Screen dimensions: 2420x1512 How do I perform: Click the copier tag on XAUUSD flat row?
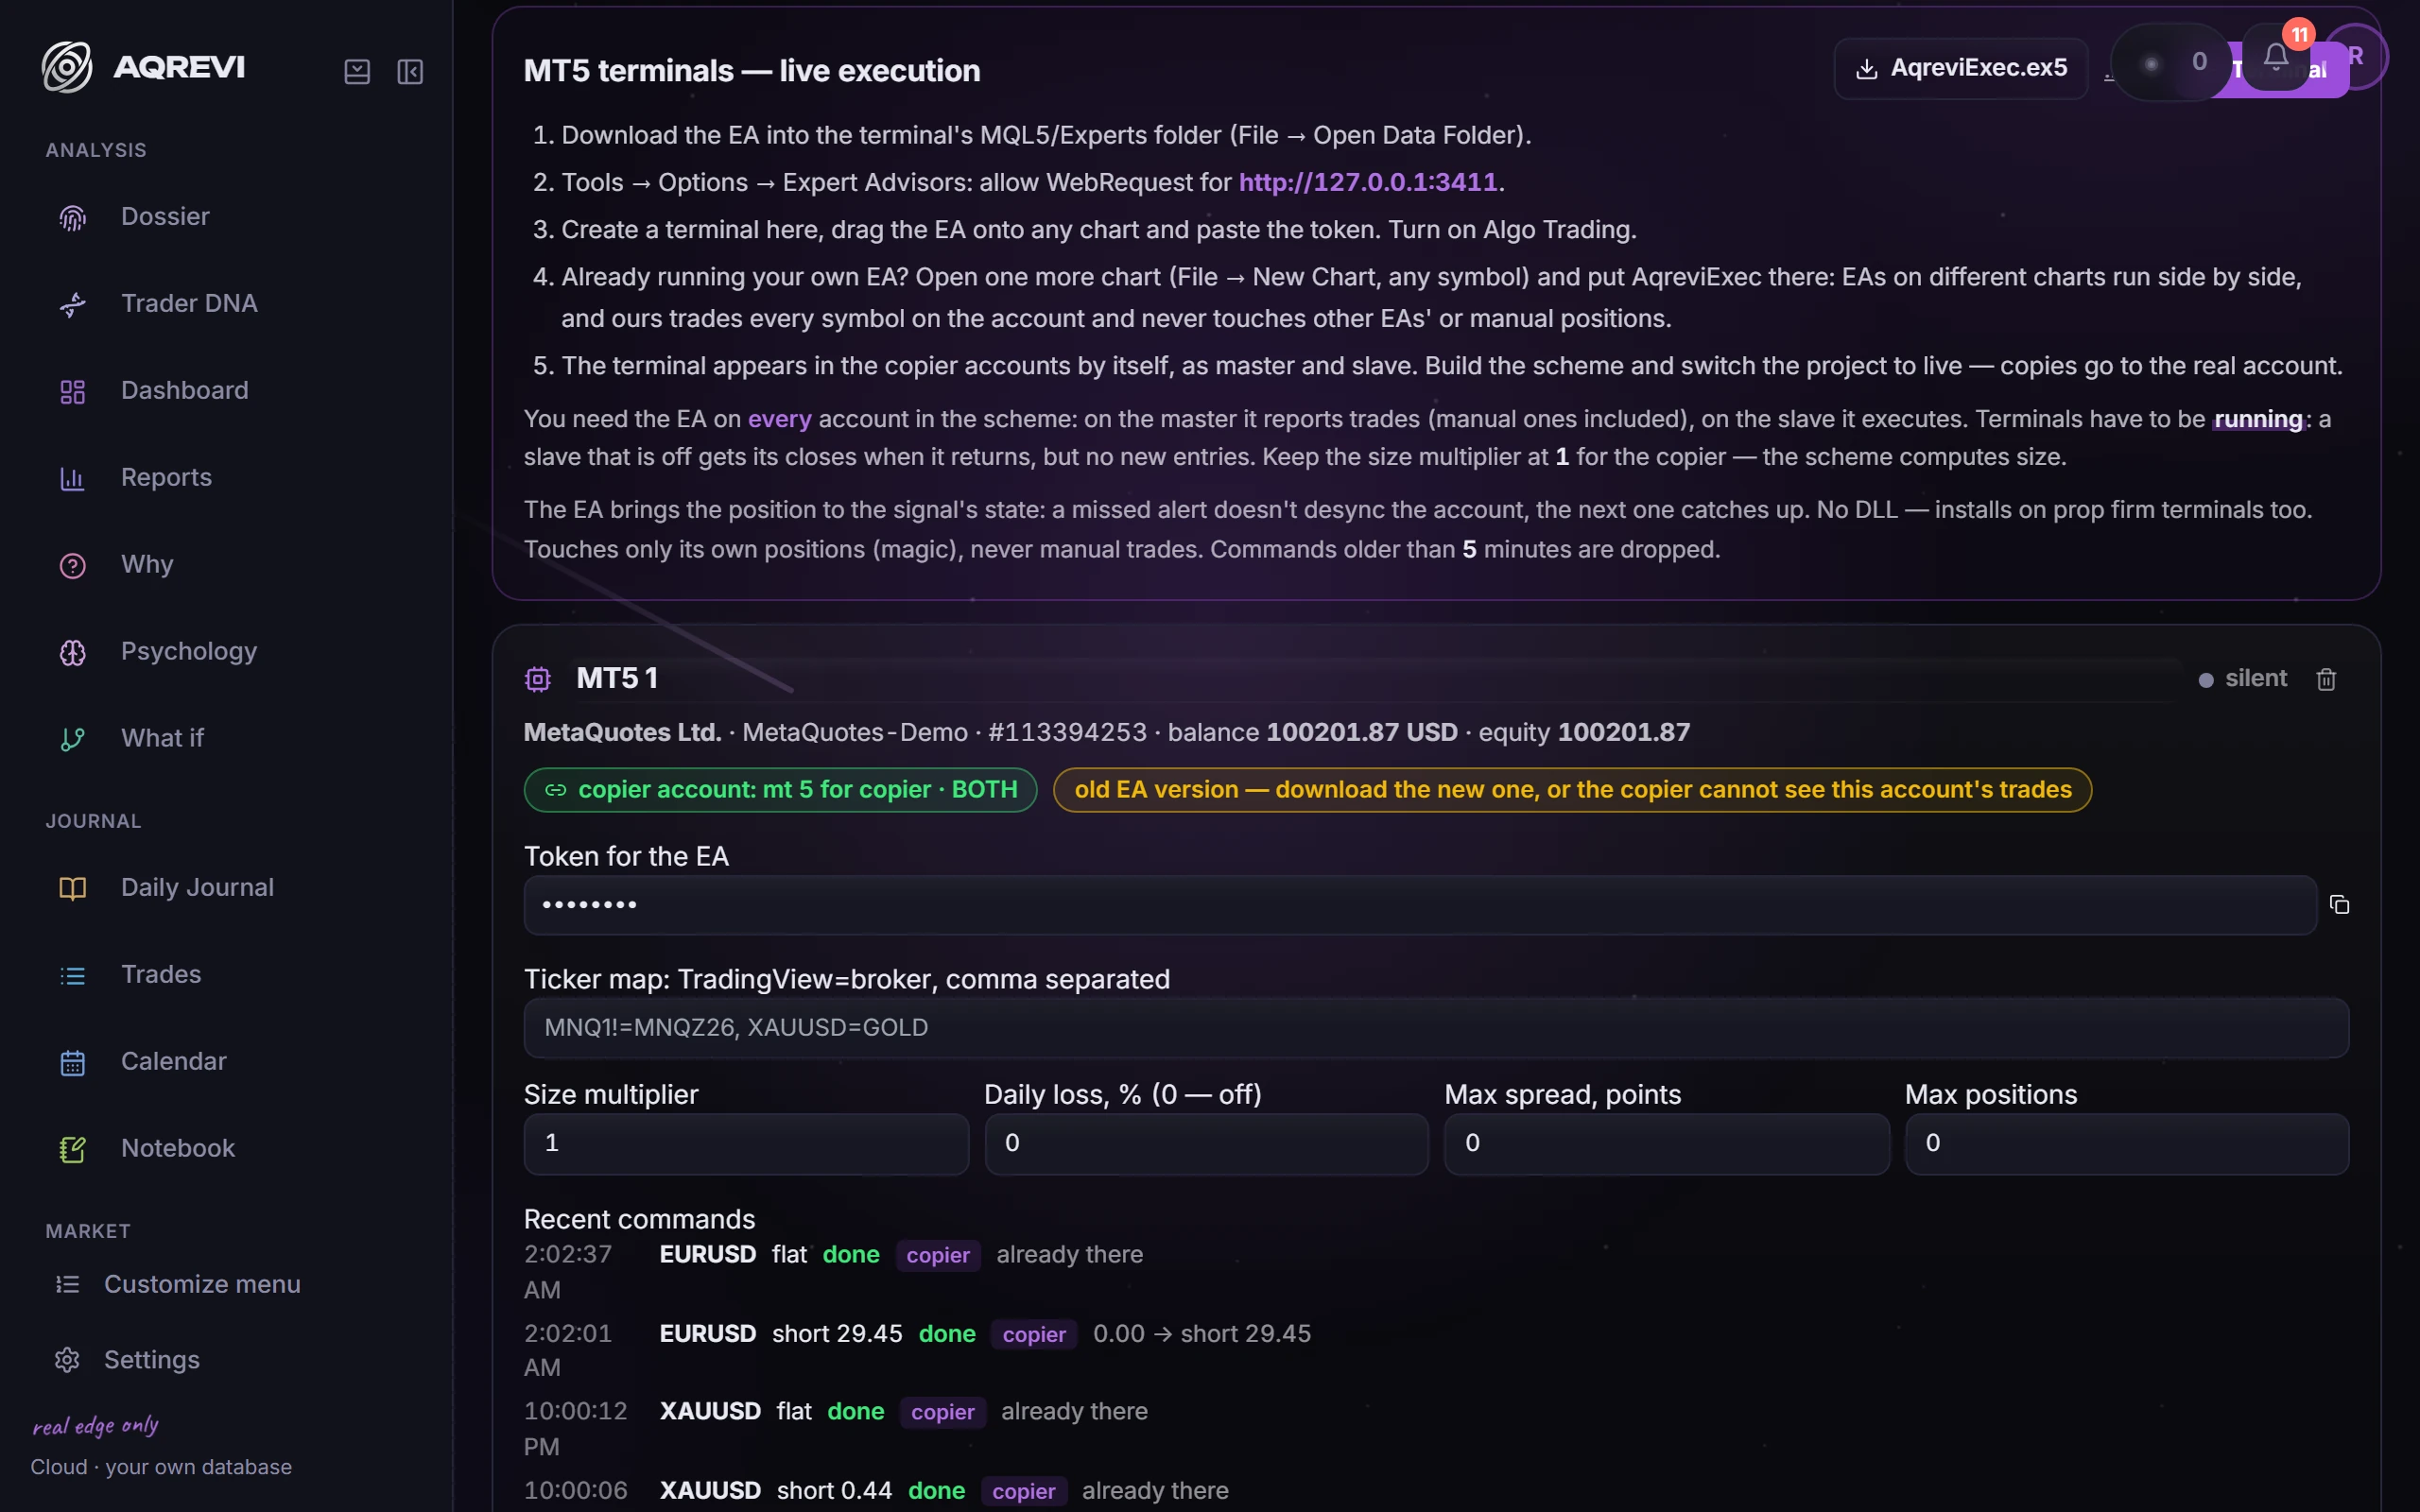pos(942,1412)
